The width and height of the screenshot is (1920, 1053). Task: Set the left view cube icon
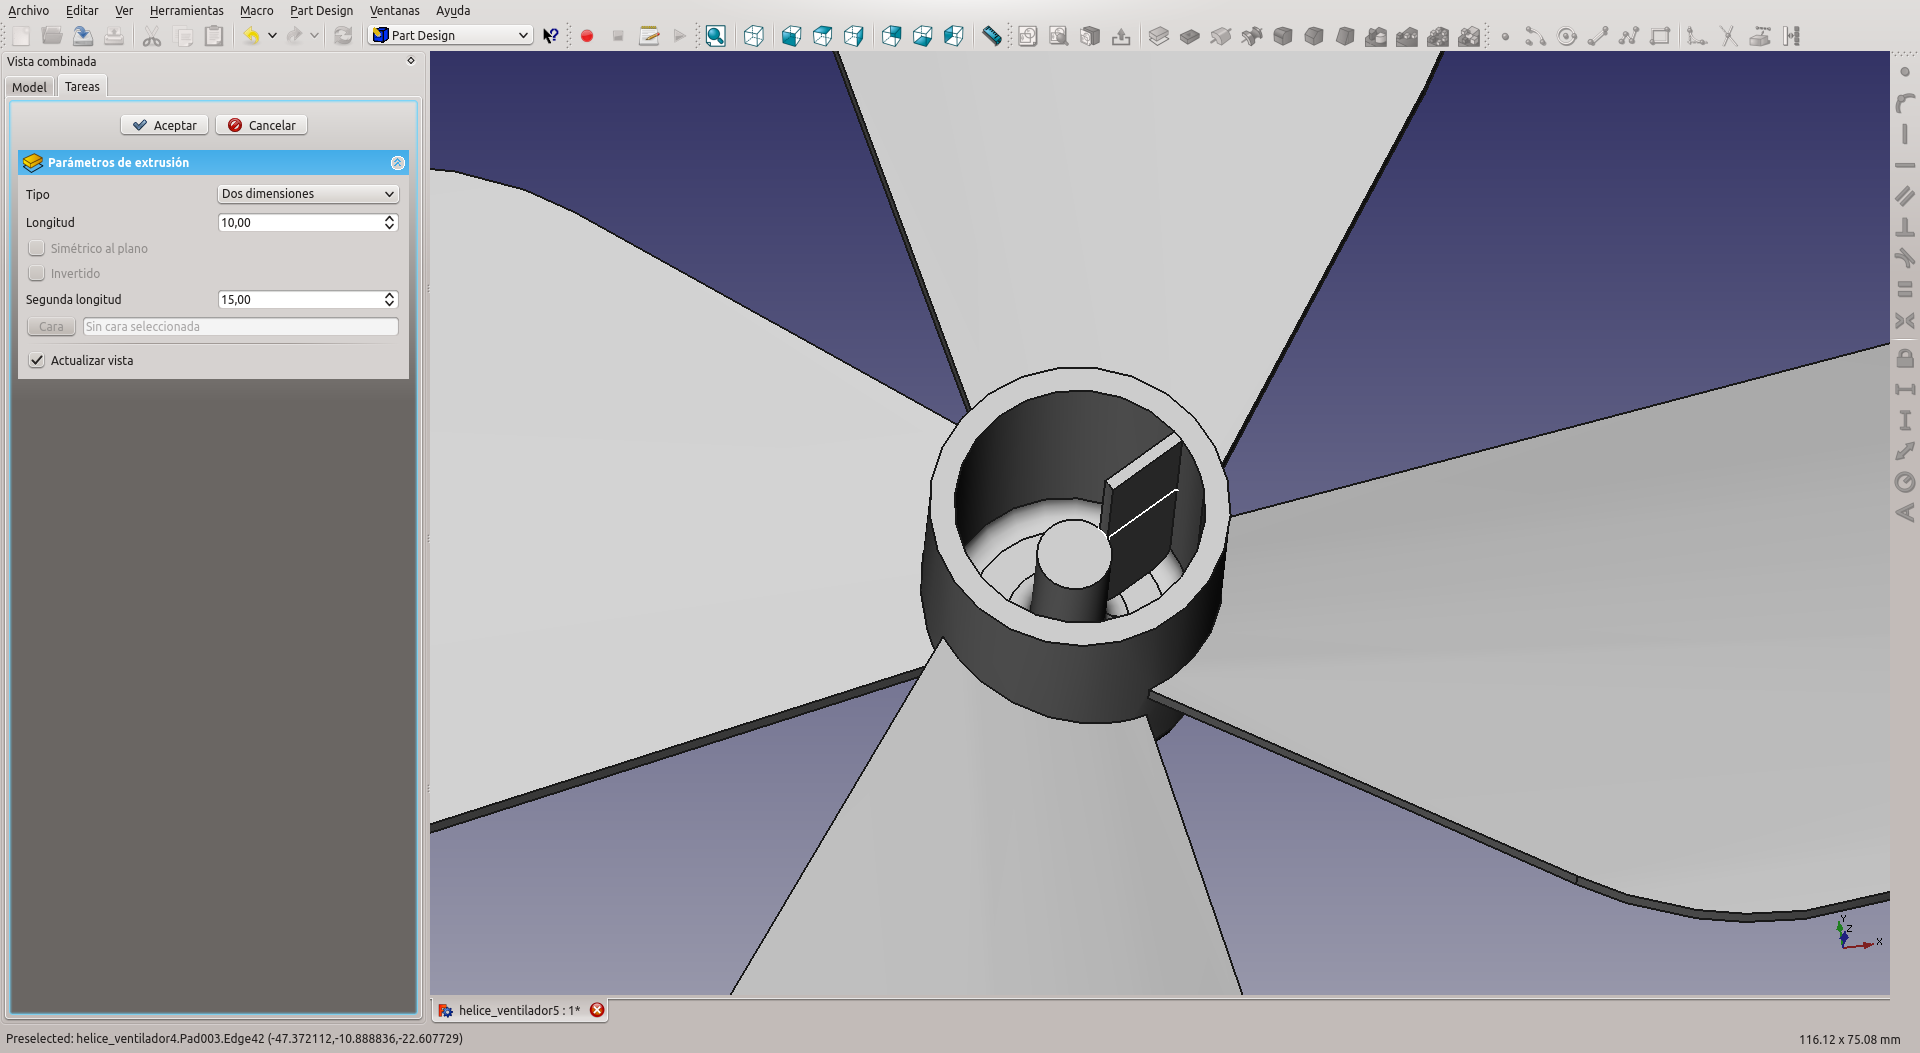click(x=953, y=36)
